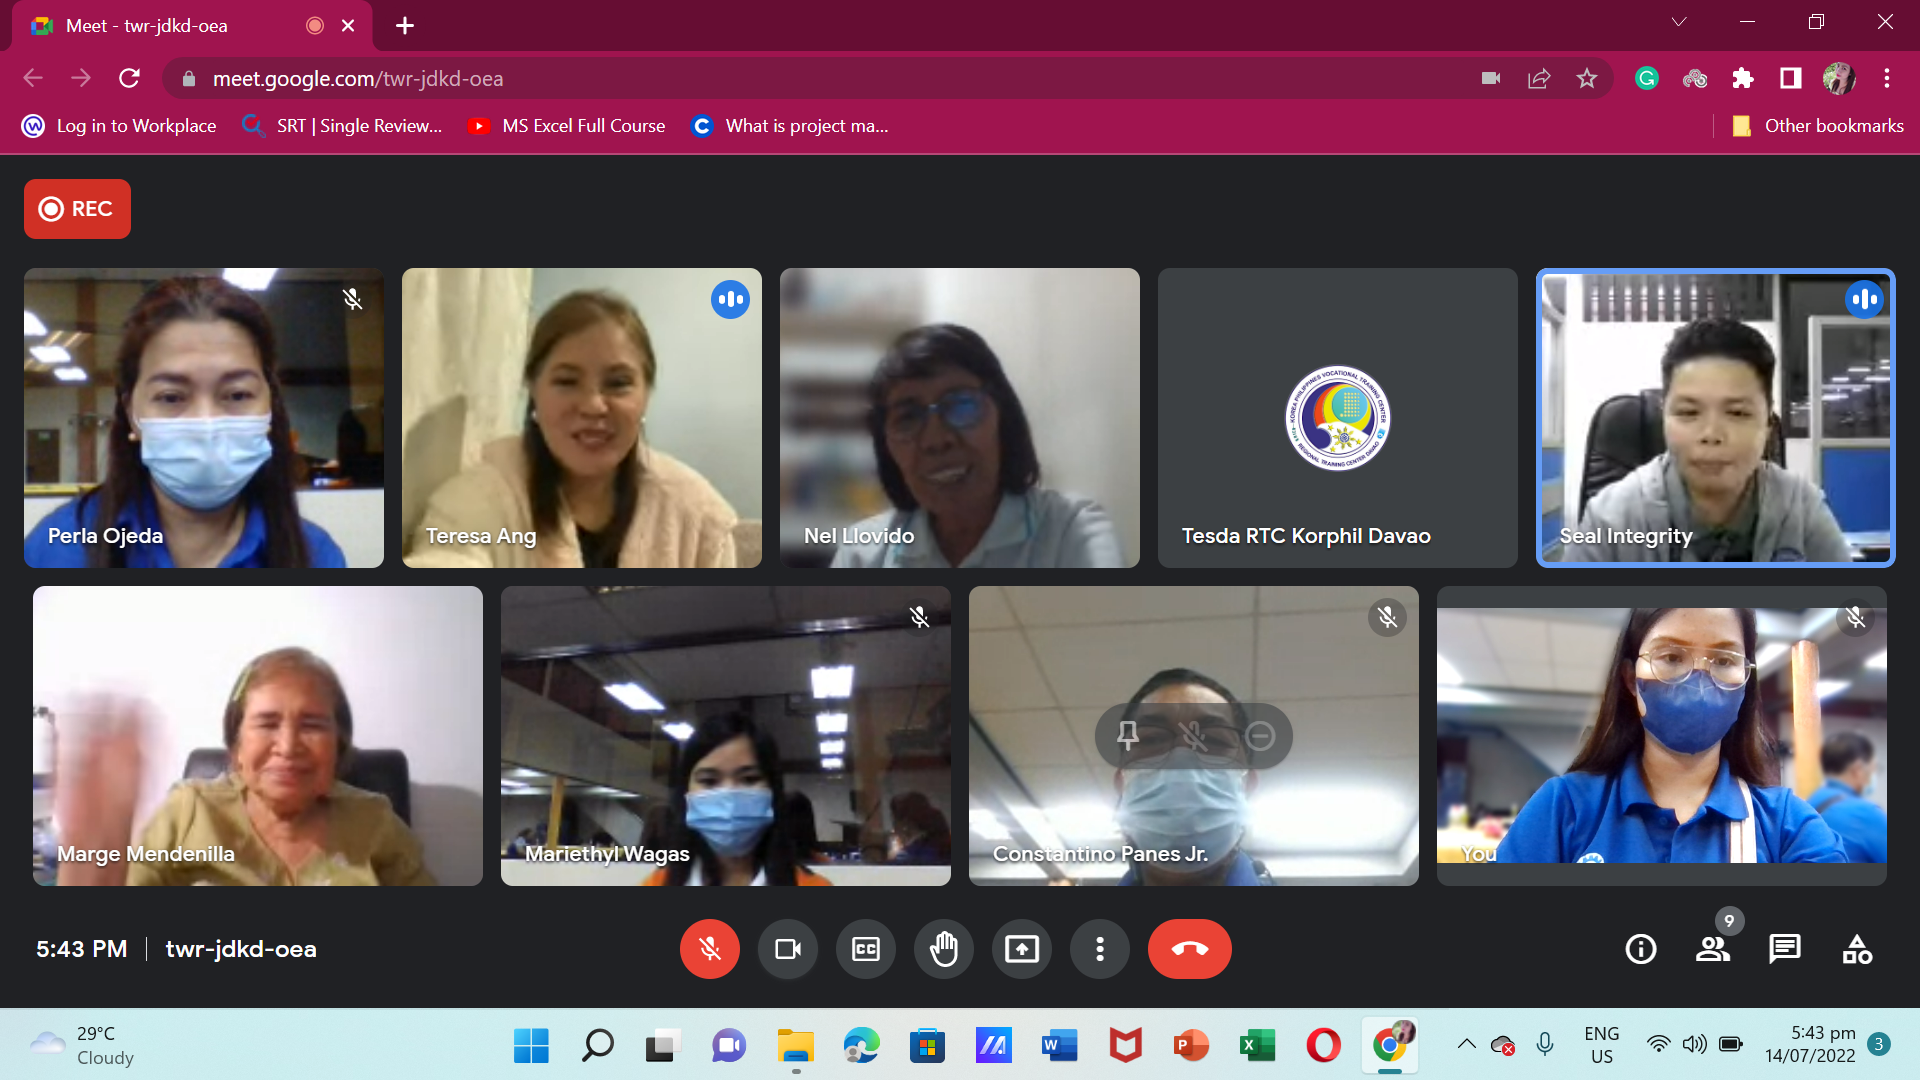Raise hand in the meeting
This screenshot has width=1920, height=1080.
[x=943, y=949]
